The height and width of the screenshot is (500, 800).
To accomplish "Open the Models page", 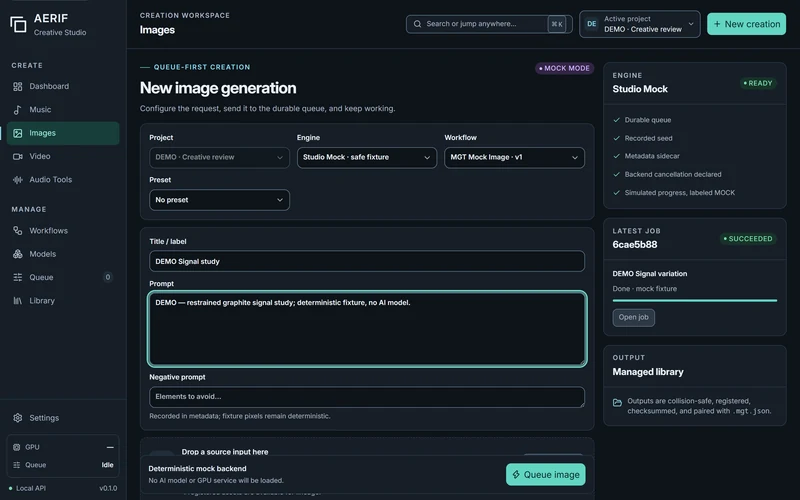I will 63,254.
